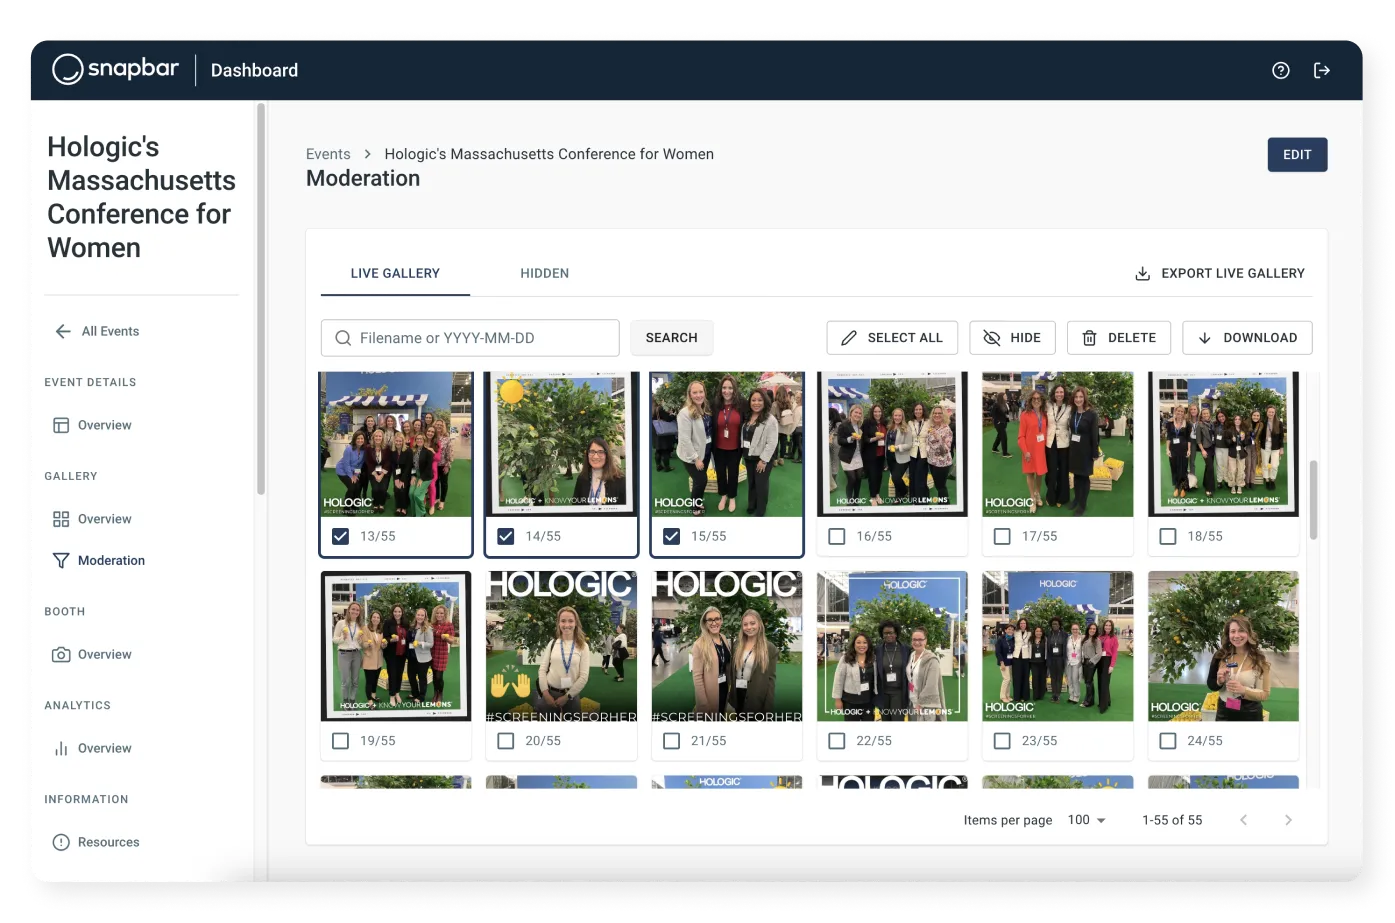The width and height of the screenshot is (1395, 923).
Task: Switch to the HIDDEN tab
Action: (x=544, y=273)
